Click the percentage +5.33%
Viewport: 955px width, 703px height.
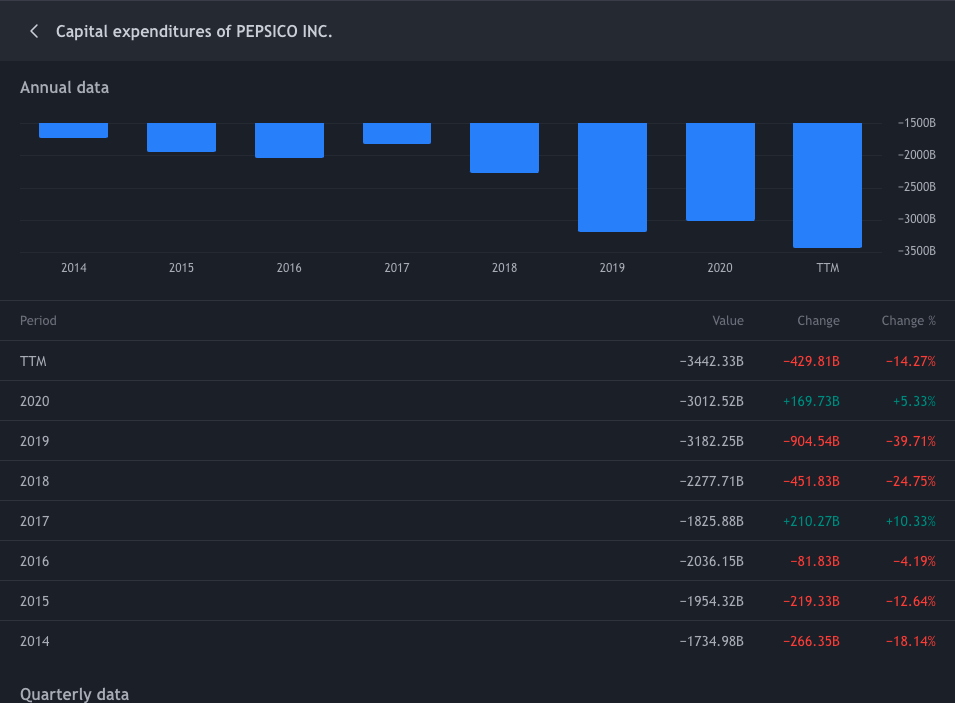pyautogui.click(x=914, y=401)
